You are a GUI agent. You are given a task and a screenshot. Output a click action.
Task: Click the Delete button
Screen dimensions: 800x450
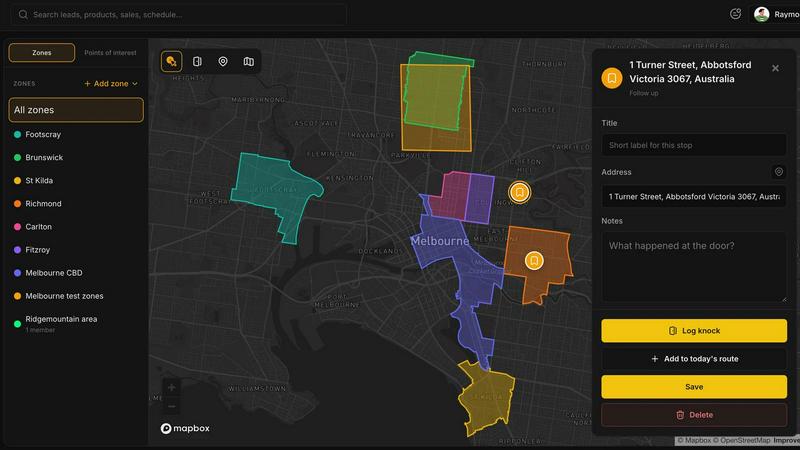[694, 415]
